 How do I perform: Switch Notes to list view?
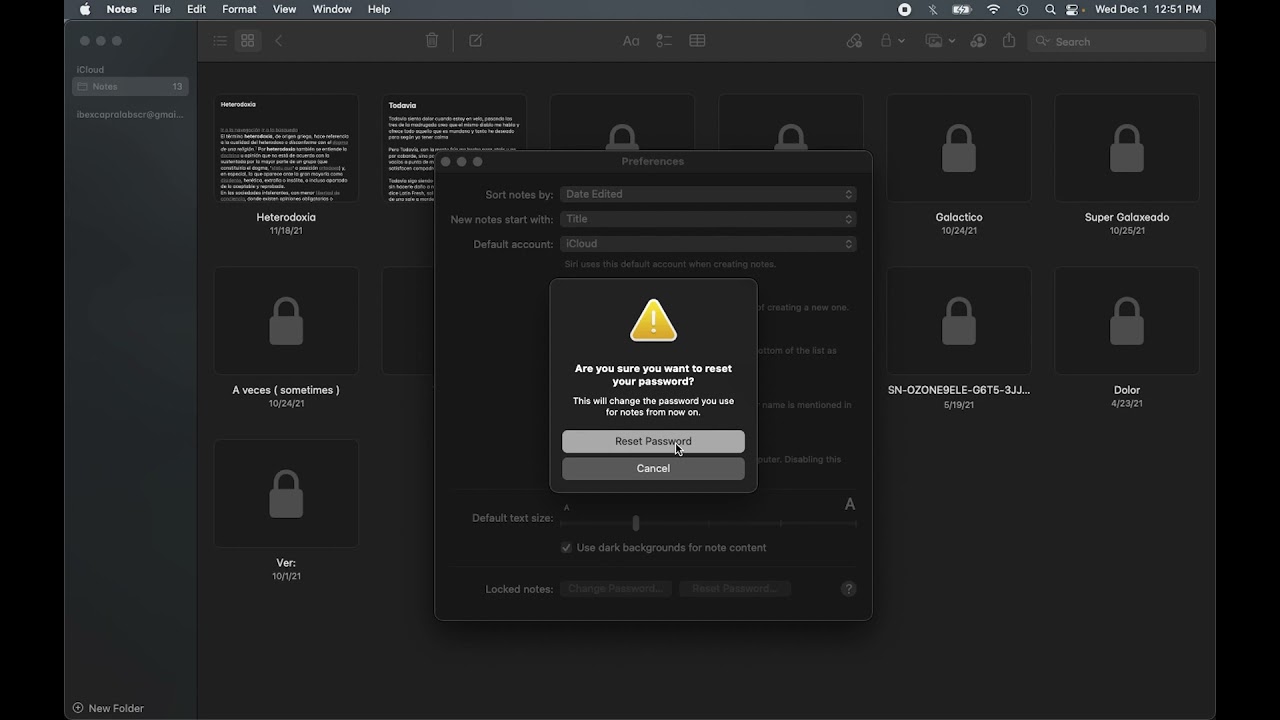tap(220, 41)
